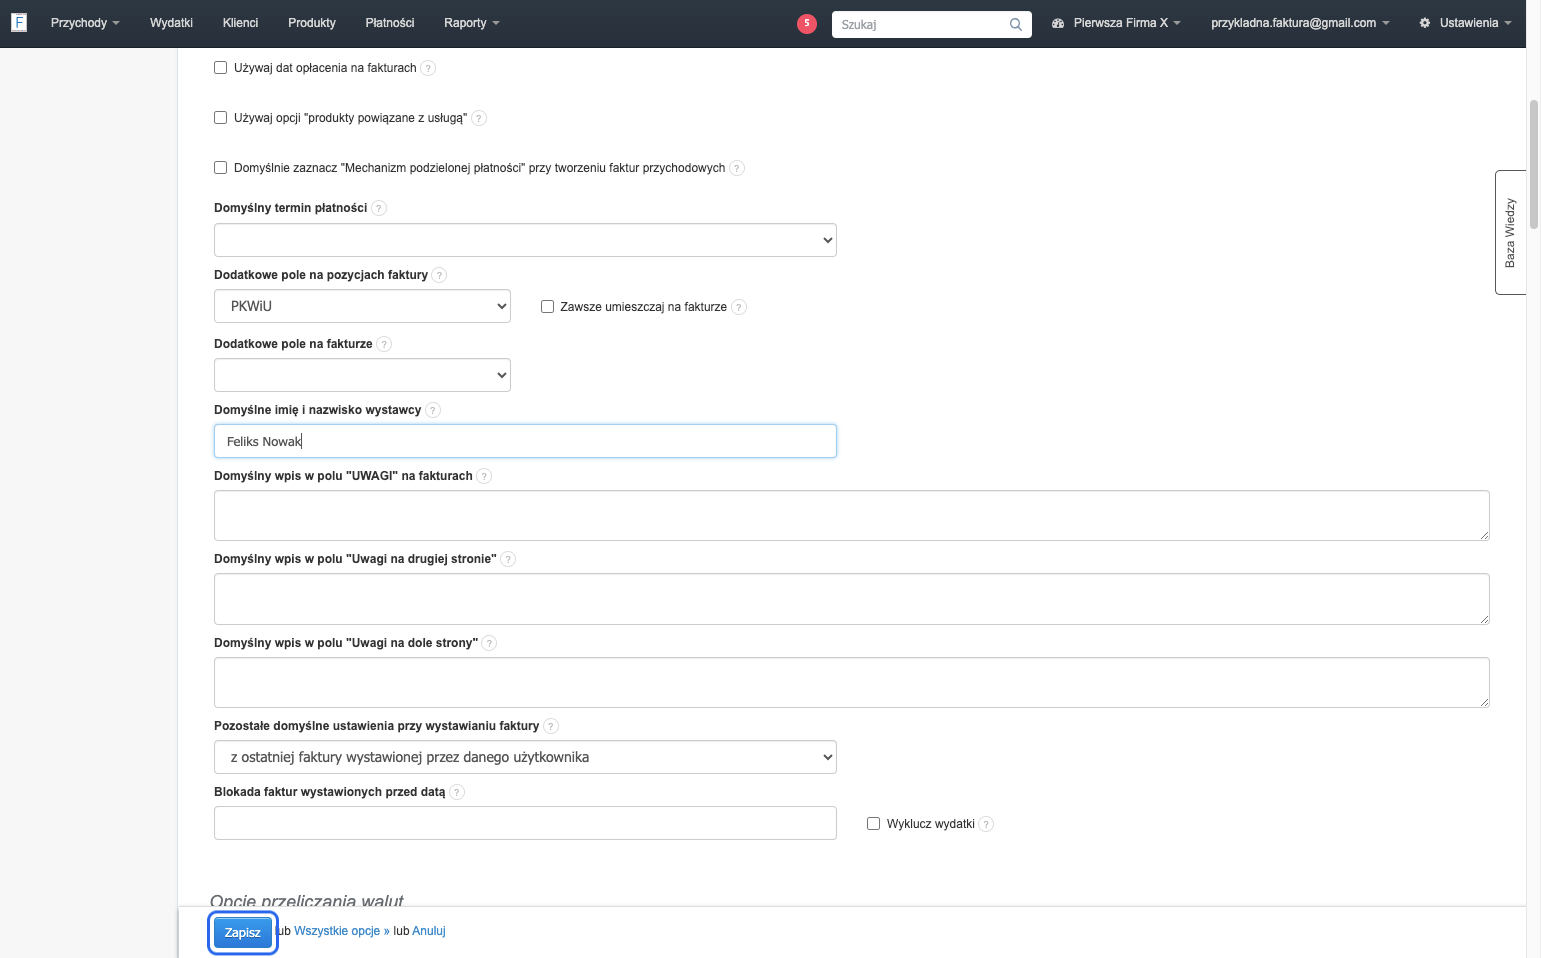
Task: Enable 'Używaj dat opłacenia na fakturach' checkbox
Action: [x=221, y=68]
